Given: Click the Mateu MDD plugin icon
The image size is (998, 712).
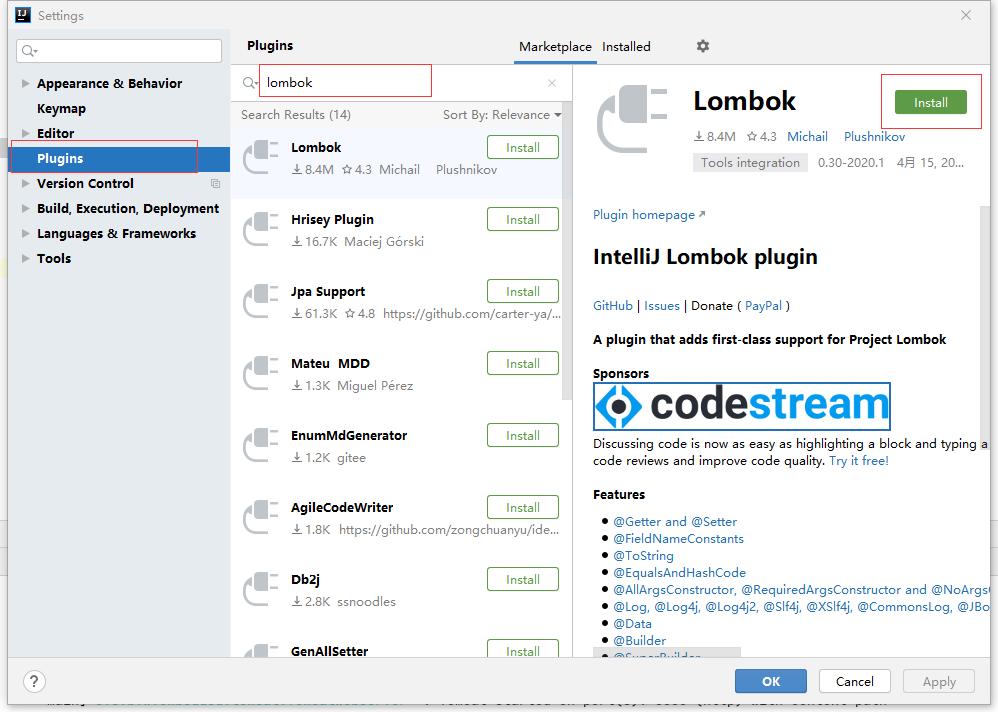Looking at the screenshot, I should (261, 372).
